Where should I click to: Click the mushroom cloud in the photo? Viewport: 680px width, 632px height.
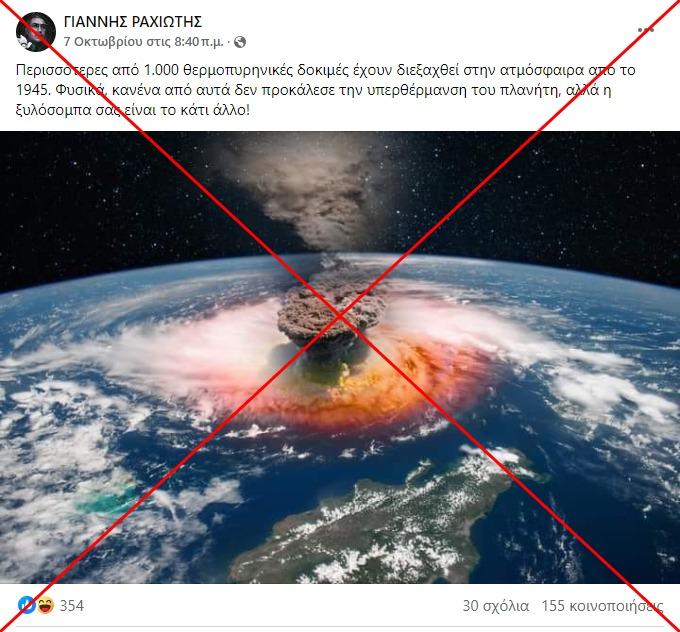332,317
